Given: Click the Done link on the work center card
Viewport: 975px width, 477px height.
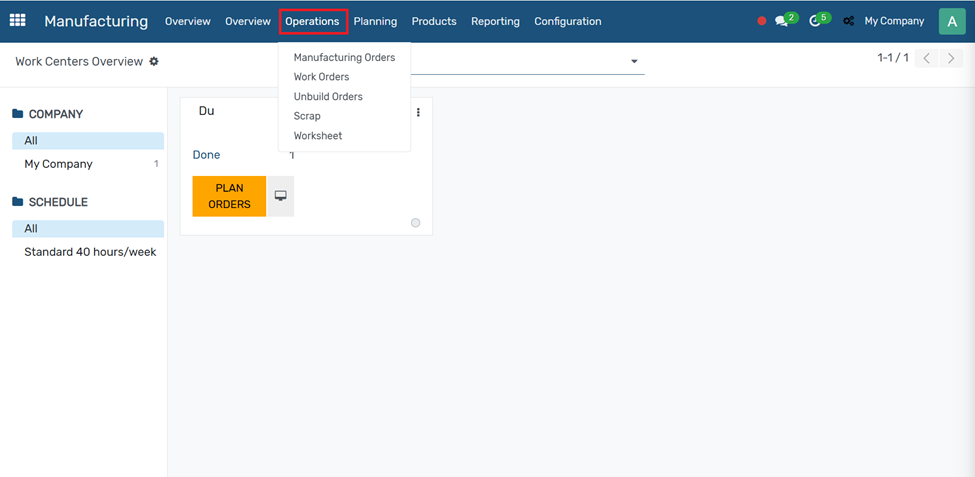Looking at the screenshot, I should tap(206, 155).
